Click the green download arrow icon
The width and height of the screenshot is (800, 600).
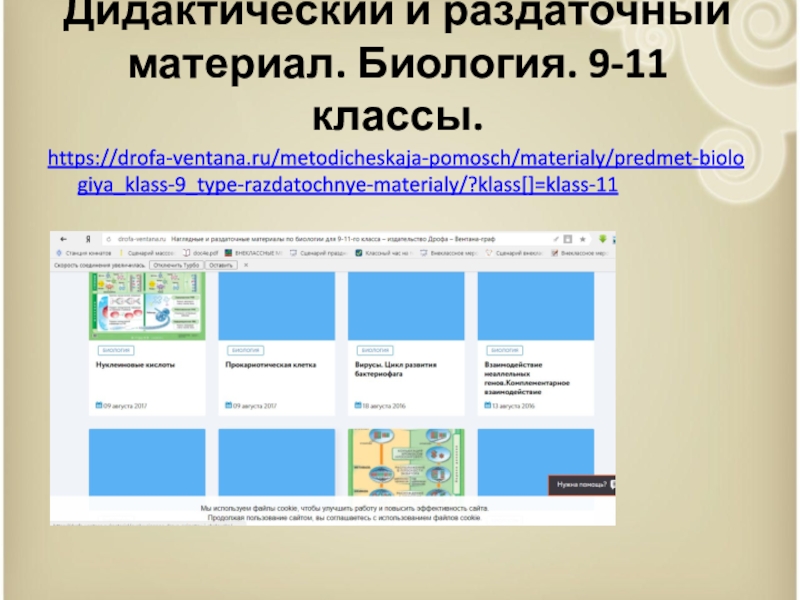(603, 240)
